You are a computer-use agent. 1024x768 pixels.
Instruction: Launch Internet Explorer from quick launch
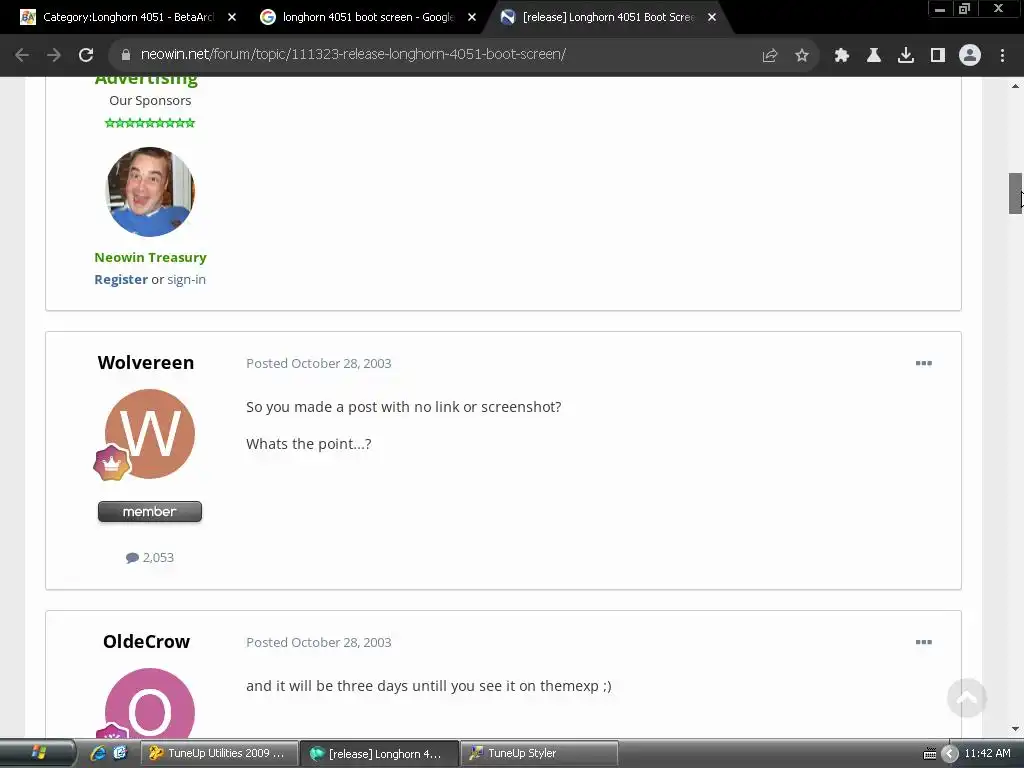(x=98, y=754)
